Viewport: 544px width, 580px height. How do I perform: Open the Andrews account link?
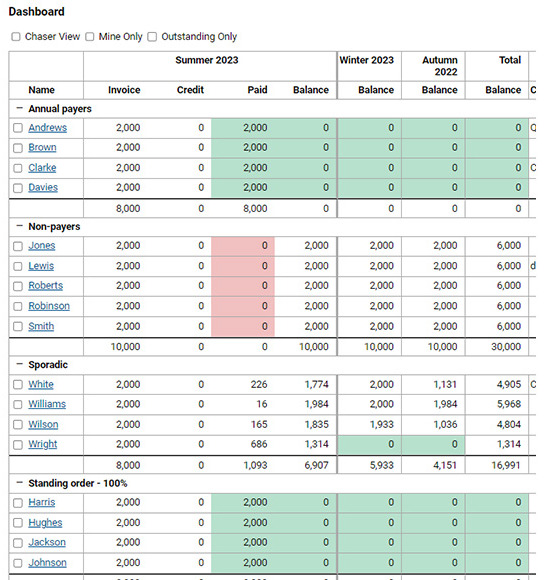pyautogui.click(x=48, y=128)
